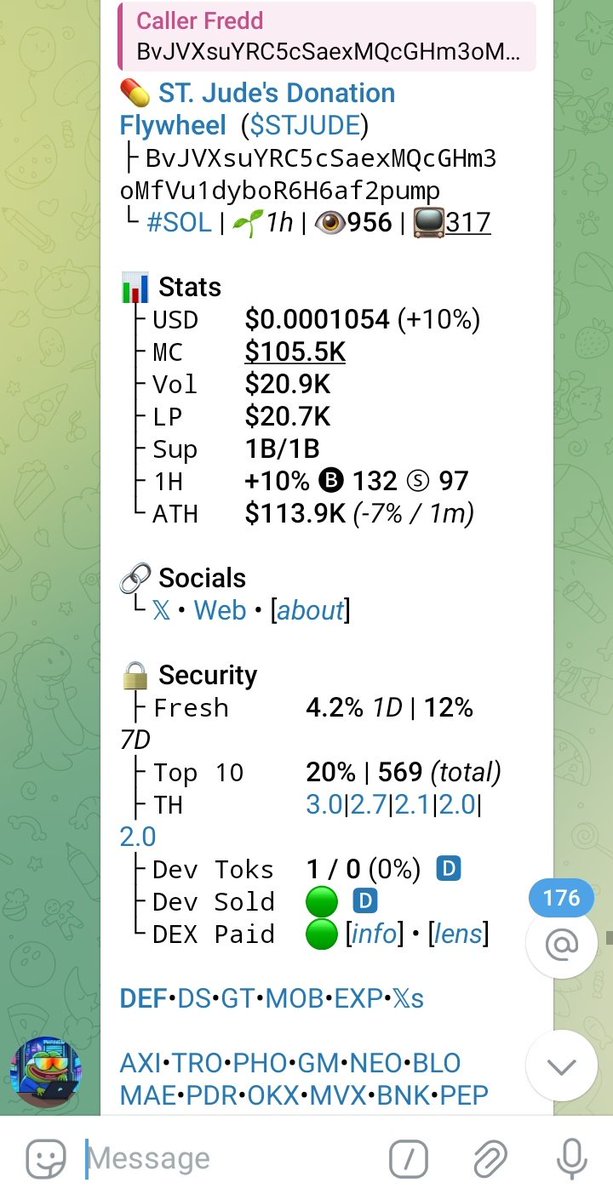Tap the @ mentions button
The image size is (613, 1200).
[x=562, y=941]
